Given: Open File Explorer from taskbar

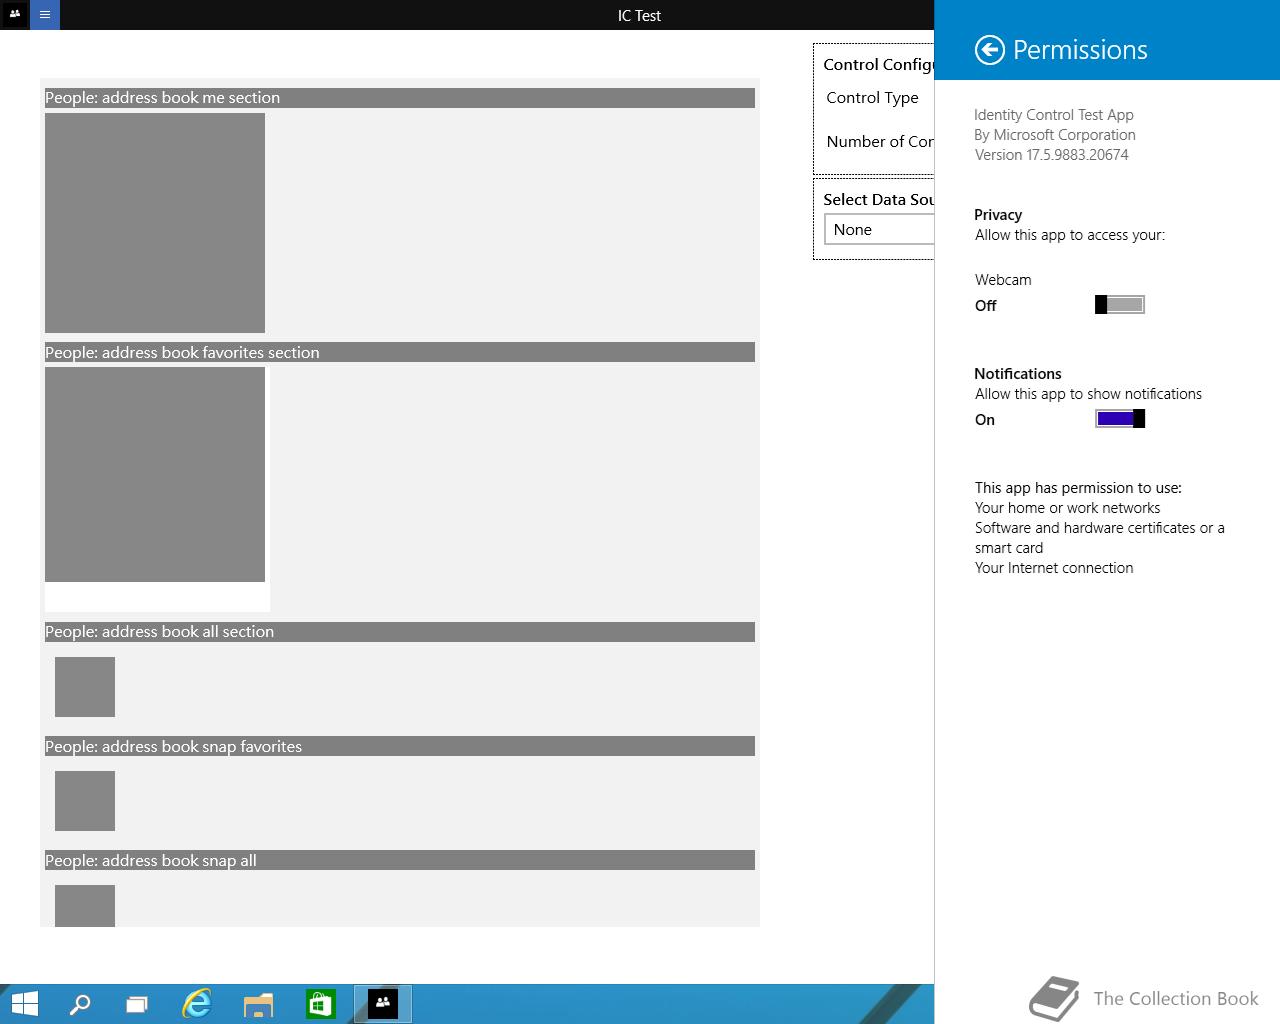Looking at the screenshot, I should 258,1004.
